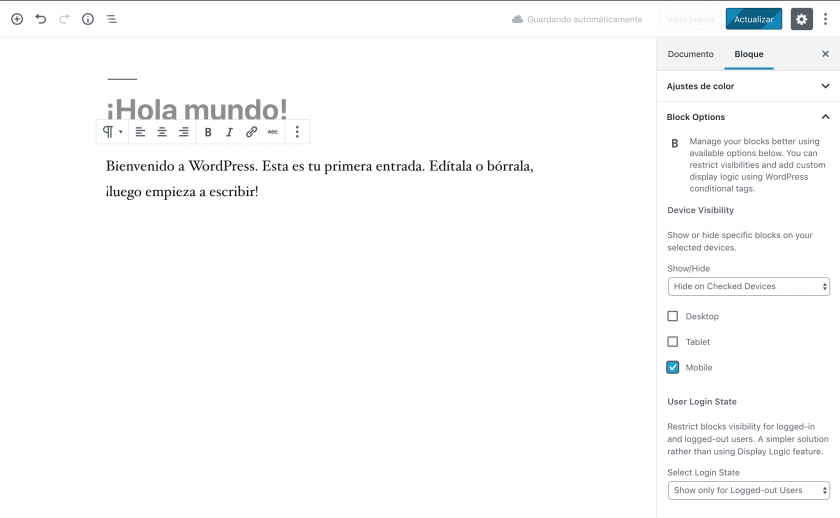Apply bold formatting to paragraph
The image size is (840, 518).
coord(208,132)
